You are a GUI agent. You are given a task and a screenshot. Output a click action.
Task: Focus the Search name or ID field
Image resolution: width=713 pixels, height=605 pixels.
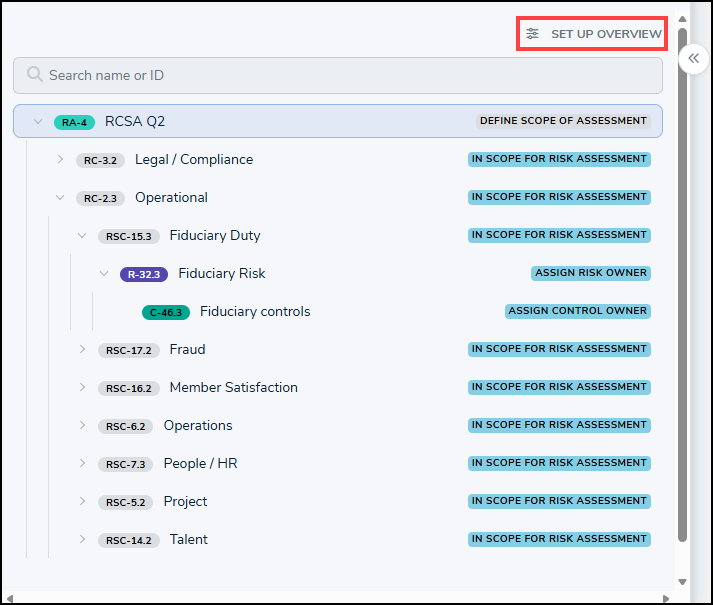(x=338, y=76)
